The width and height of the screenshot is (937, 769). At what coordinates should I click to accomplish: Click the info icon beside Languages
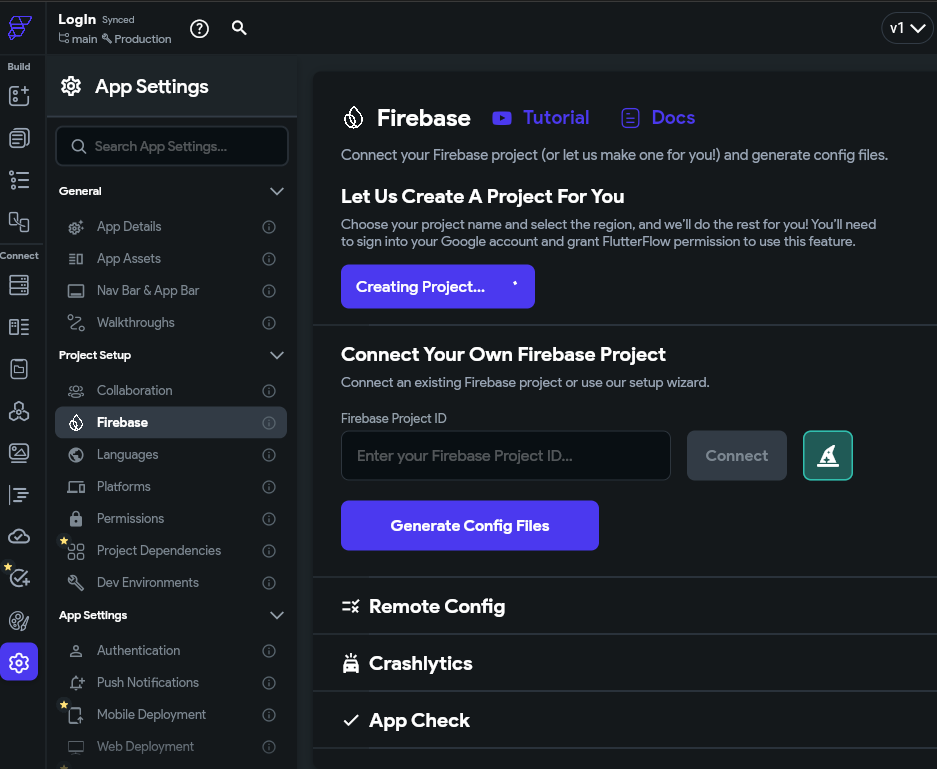[x=269, y=455]
